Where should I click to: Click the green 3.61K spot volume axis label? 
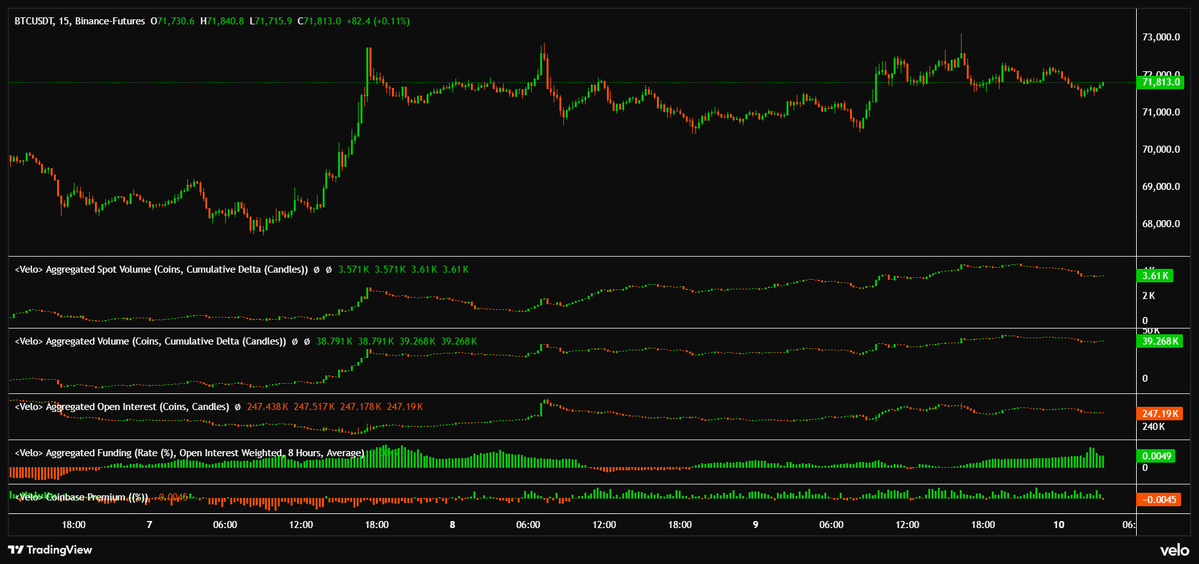coord(1155,275)
